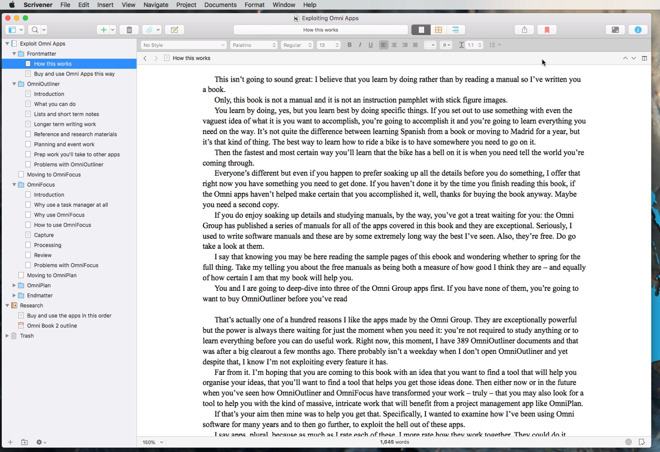Click add-folder icon at binder bottom
The width and height of the screenshot is (660, 452).
tap(24, 442)
